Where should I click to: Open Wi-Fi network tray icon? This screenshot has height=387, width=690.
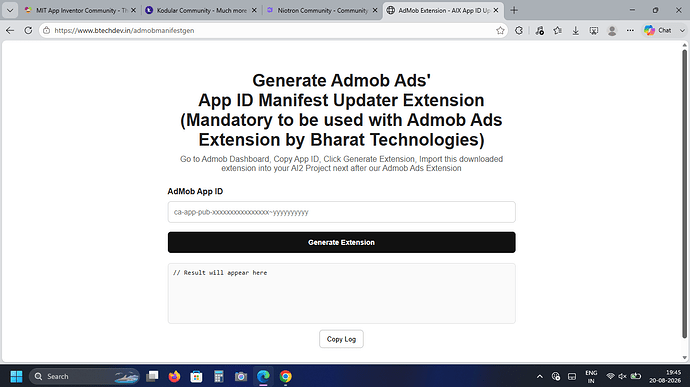click(610, 376)
